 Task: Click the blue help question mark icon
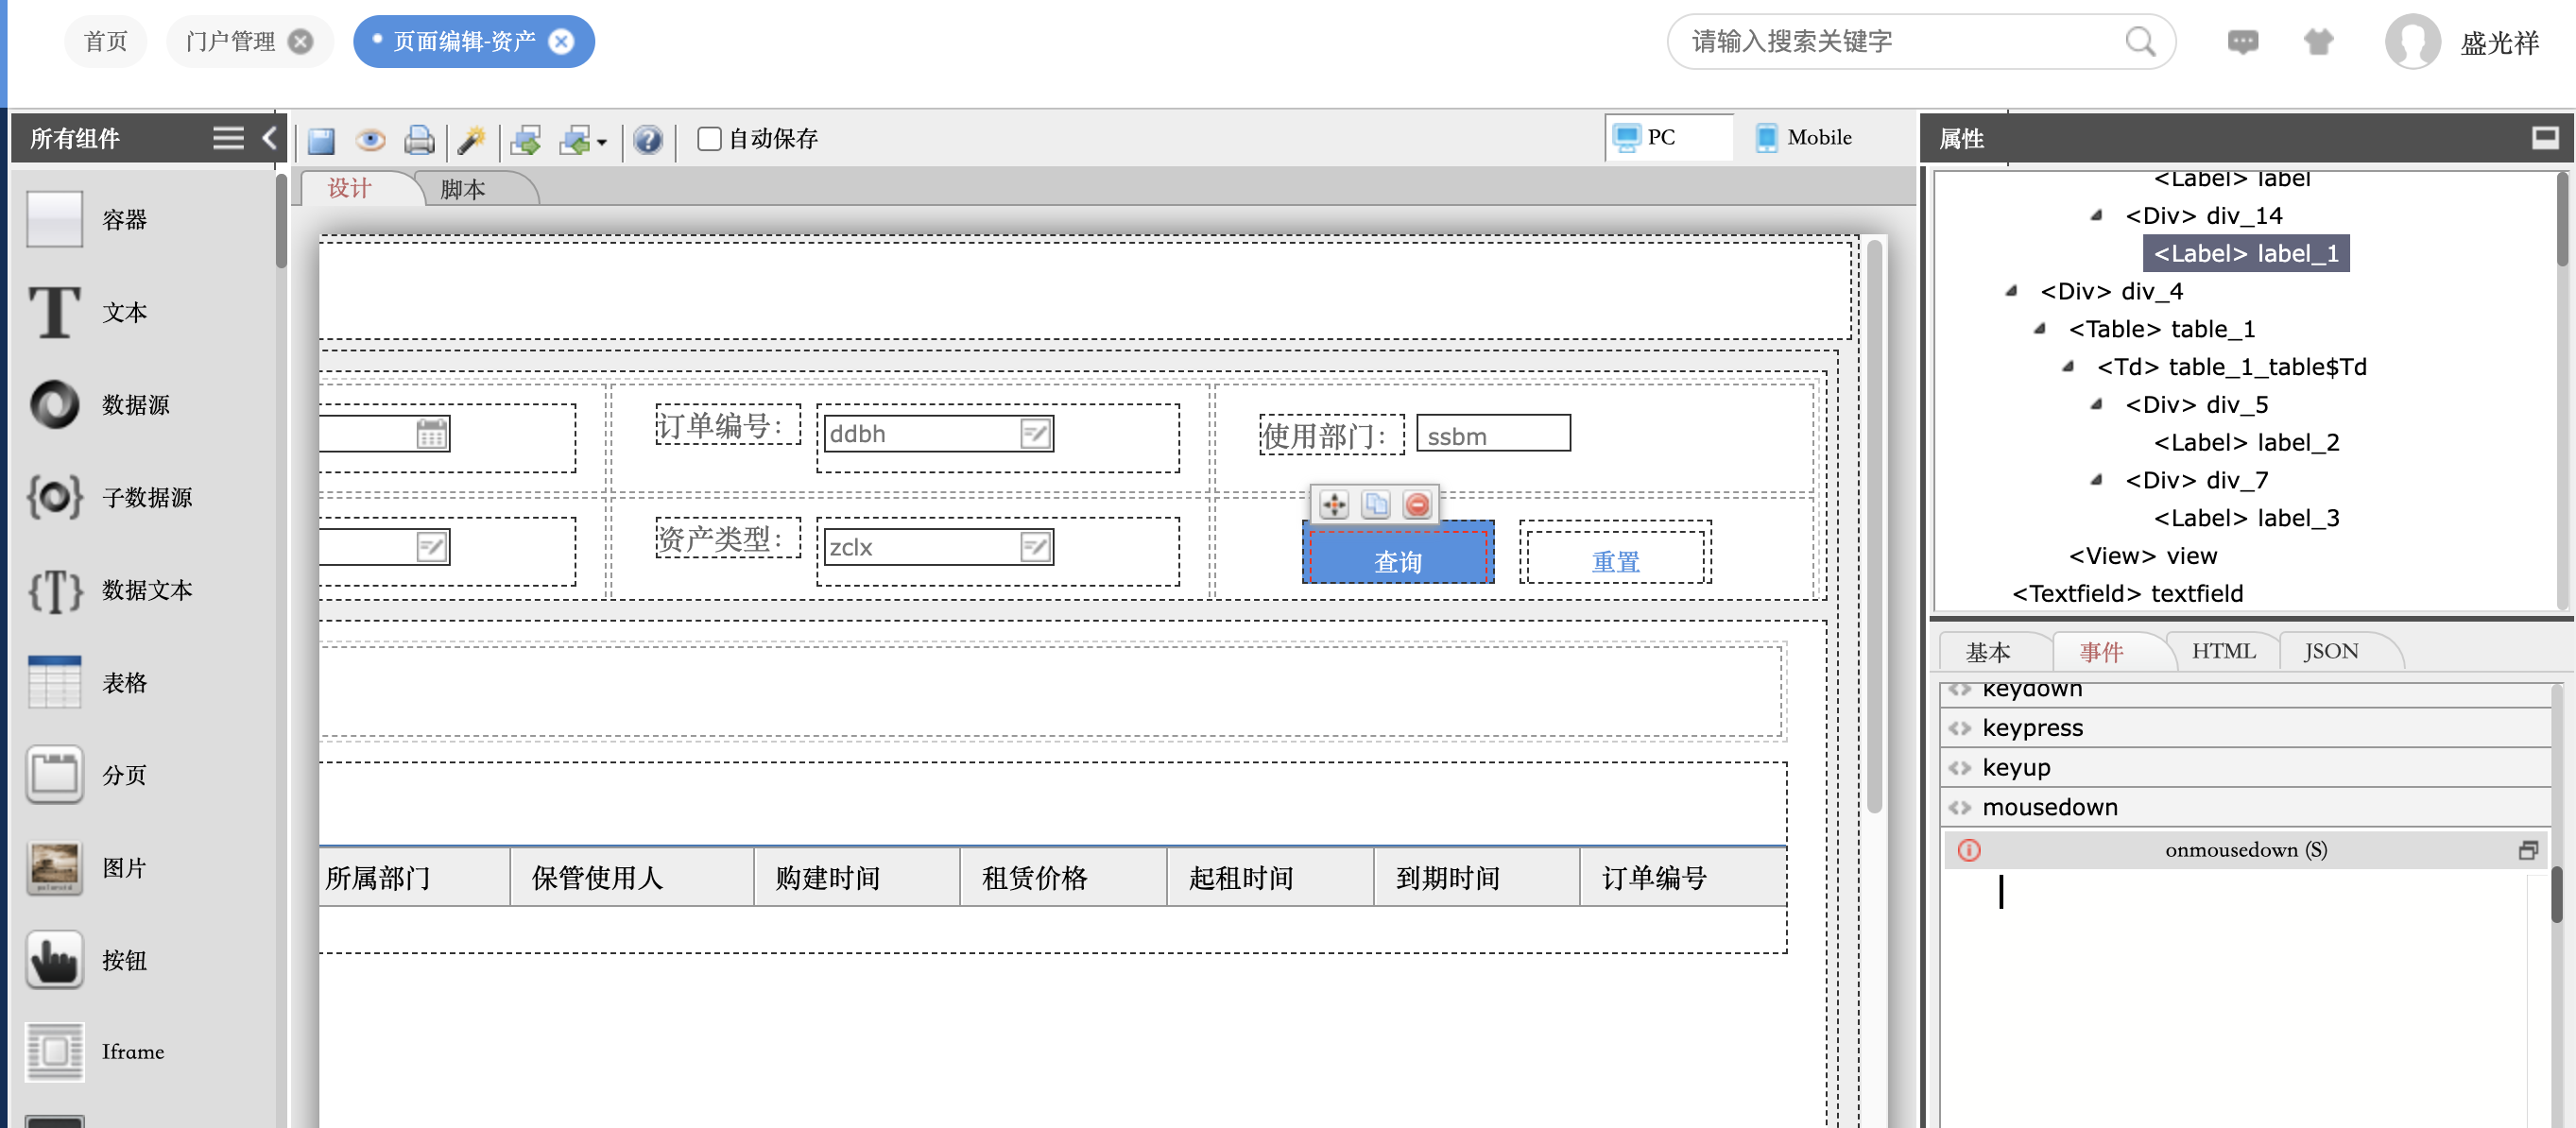click(x=648, y=140)
